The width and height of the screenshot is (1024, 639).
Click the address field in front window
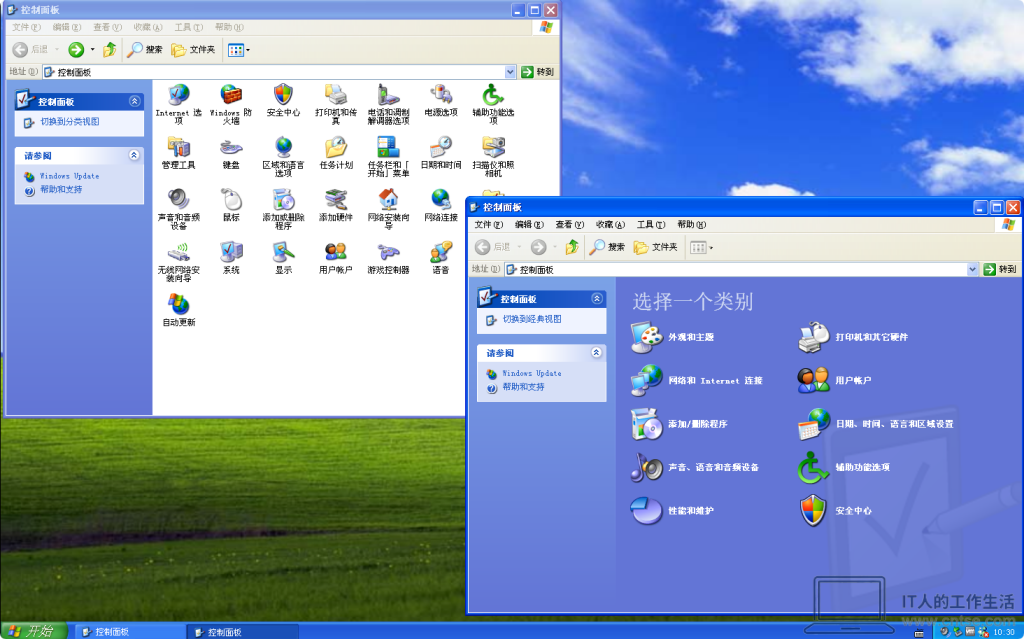[736, 269]
